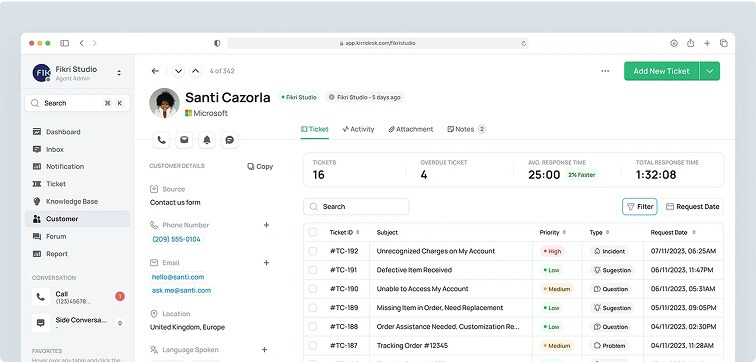The width and height of the screenshot is (756, 362).
Task: Add a spoken language with plus icon
Action: [264, 349]
